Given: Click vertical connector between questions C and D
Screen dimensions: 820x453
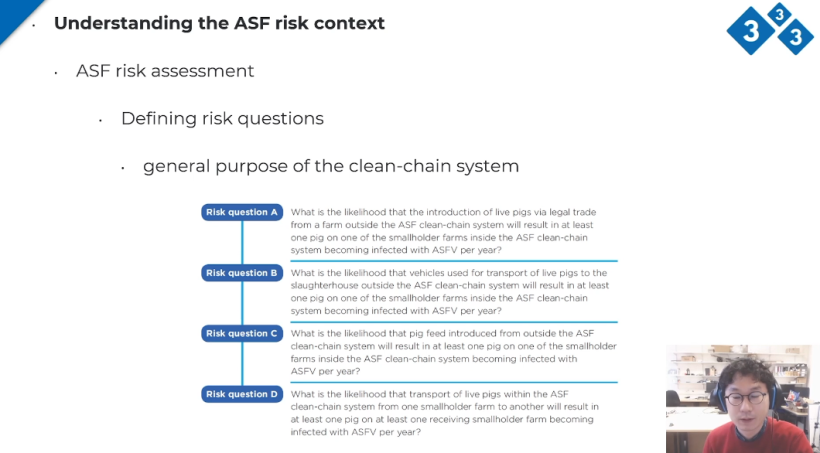Looking at the screenshot, I should point(242,364).
